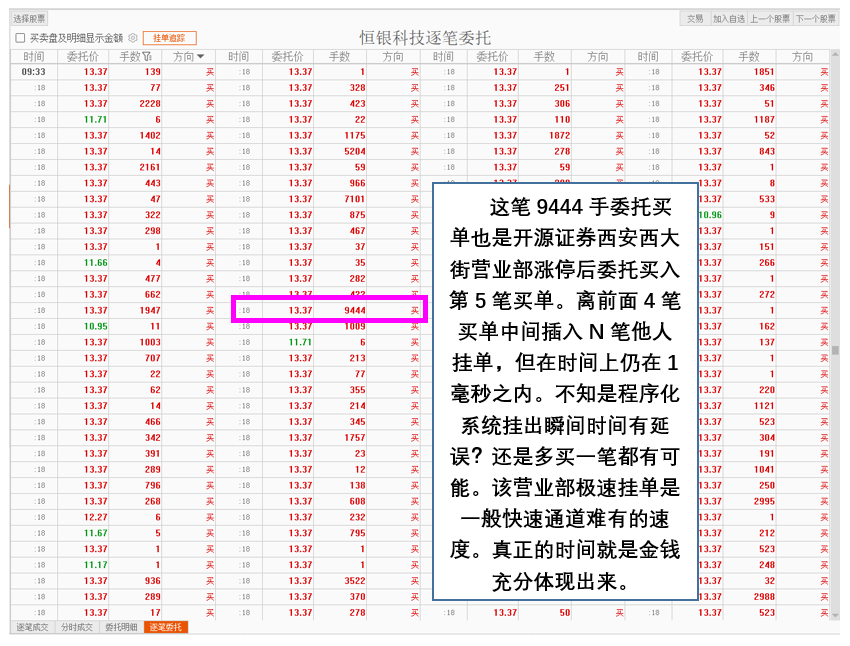This screenshot has width=850, height=646.
Task: Open the 委托明细 tab
Action: click(x=121, y=627)
